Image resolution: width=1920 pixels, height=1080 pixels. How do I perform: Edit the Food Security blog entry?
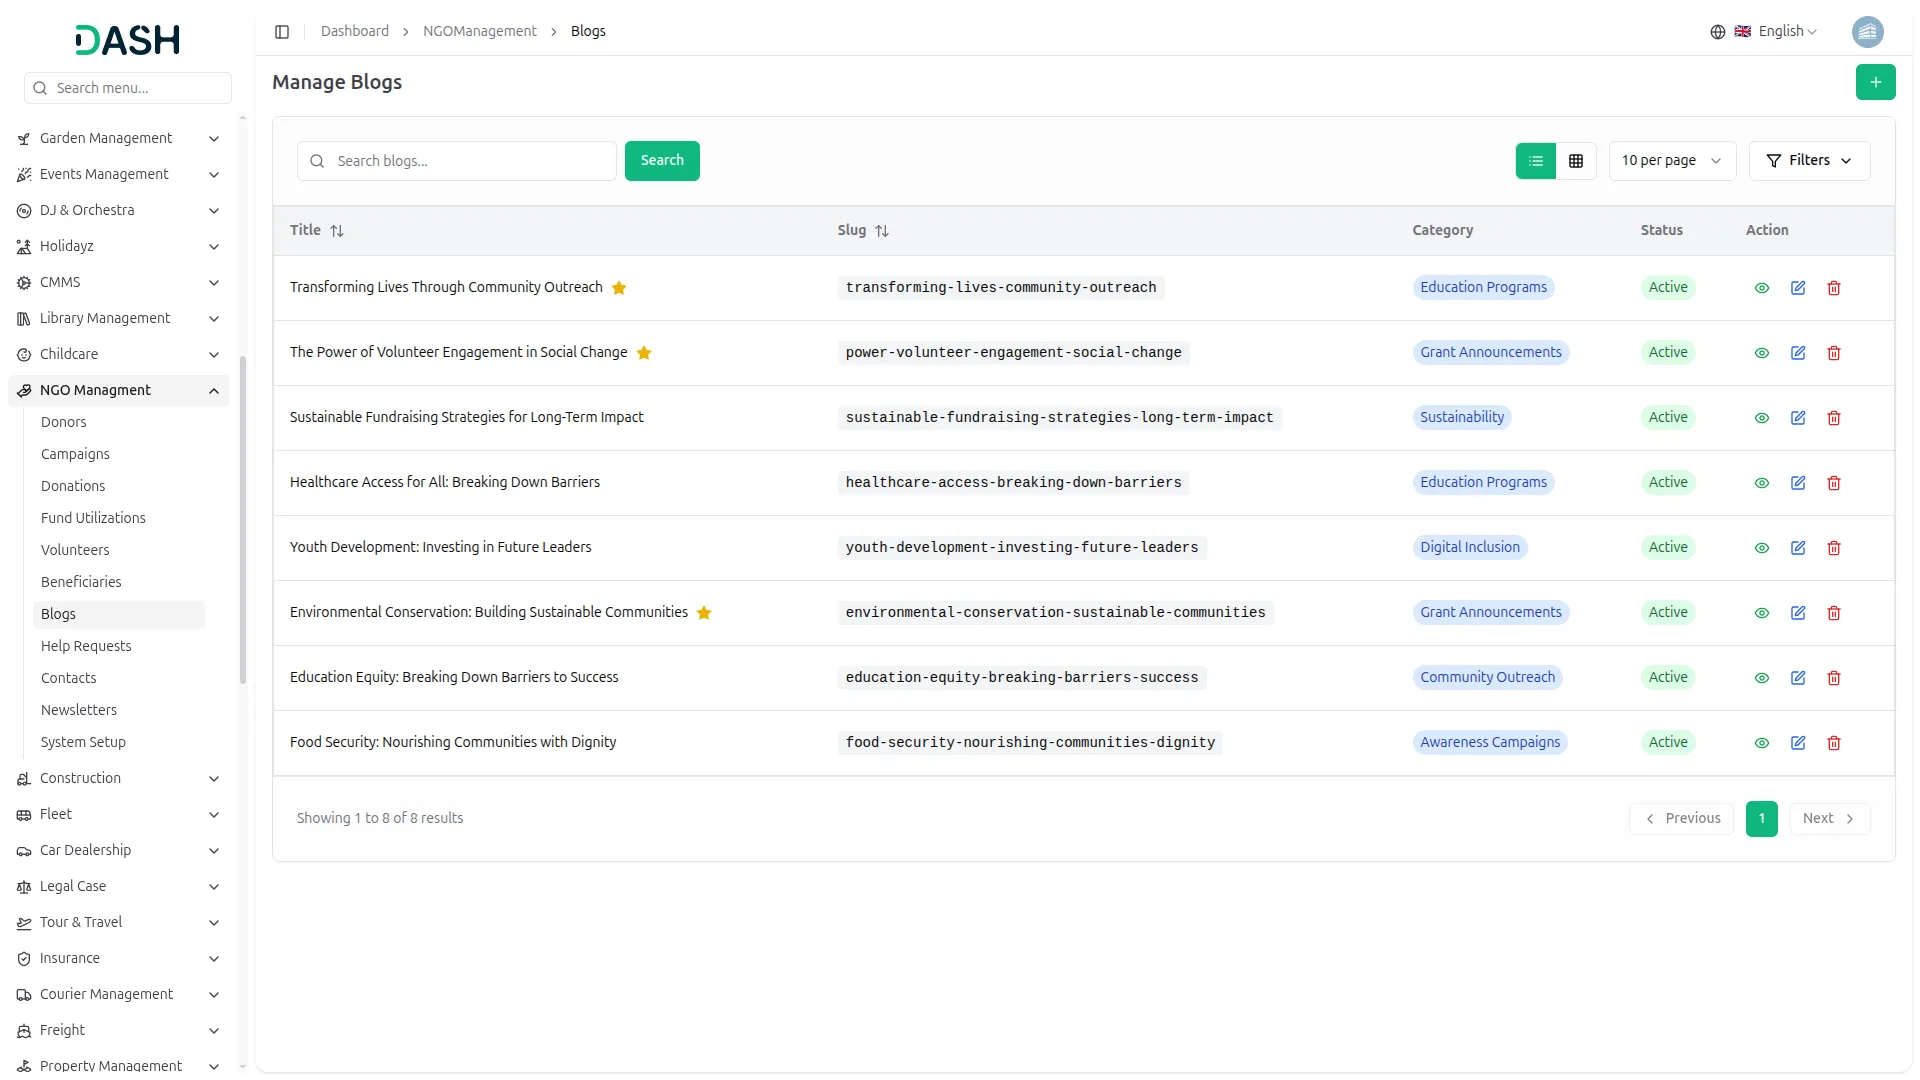point(1797,743)
